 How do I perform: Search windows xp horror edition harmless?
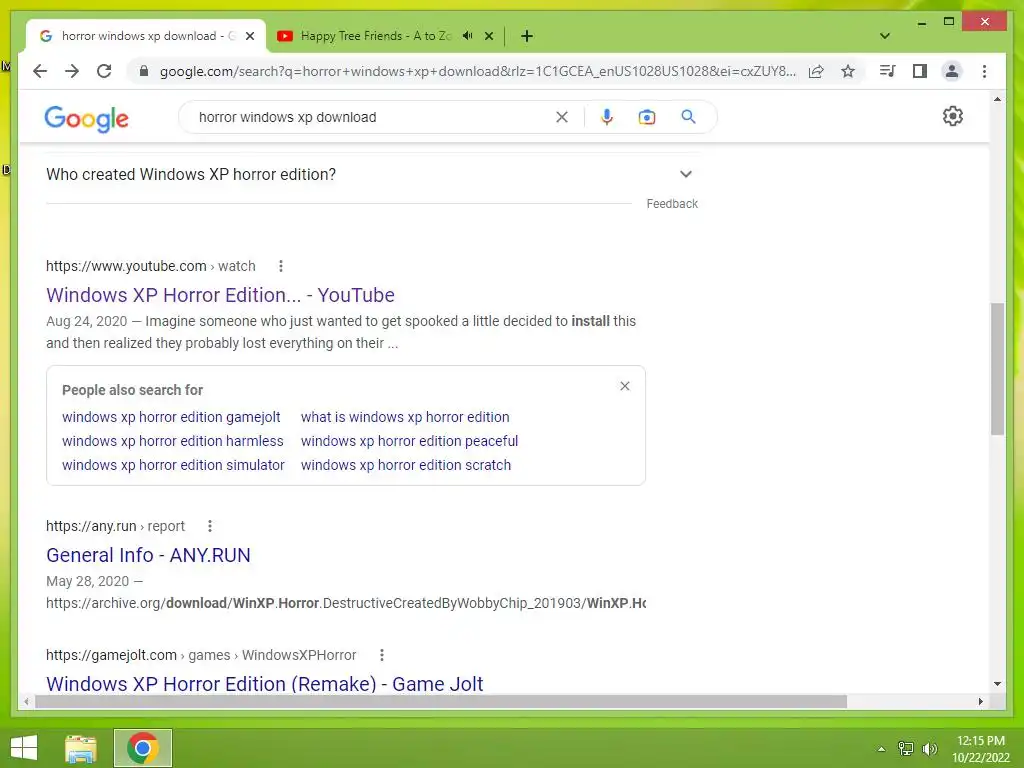pyautogui.click(x=172, y=441)
